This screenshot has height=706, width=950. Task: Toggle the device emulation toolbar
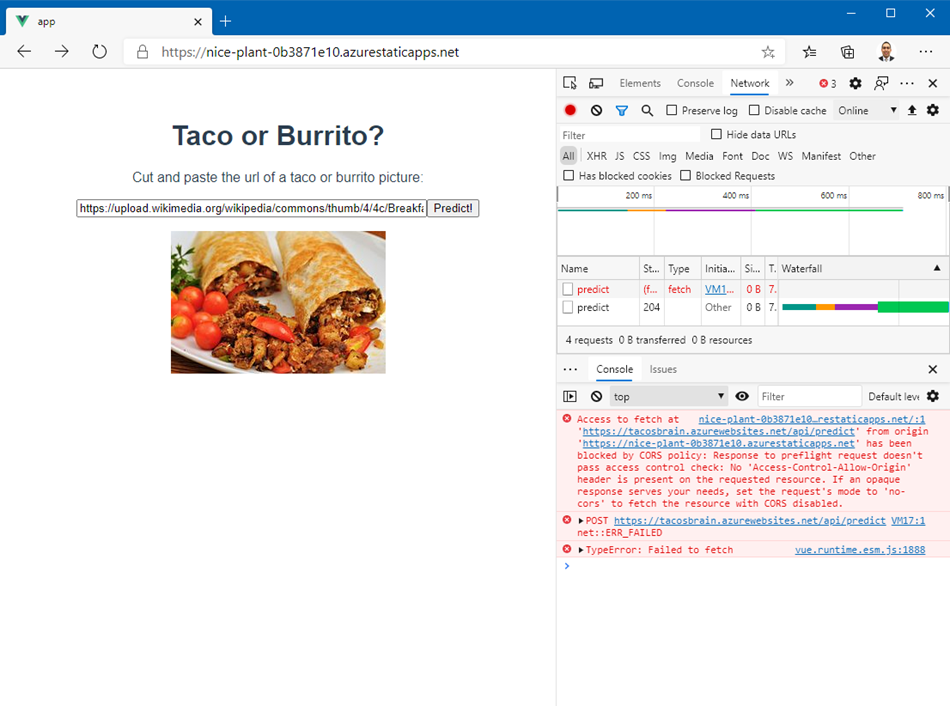pos(597,83)
